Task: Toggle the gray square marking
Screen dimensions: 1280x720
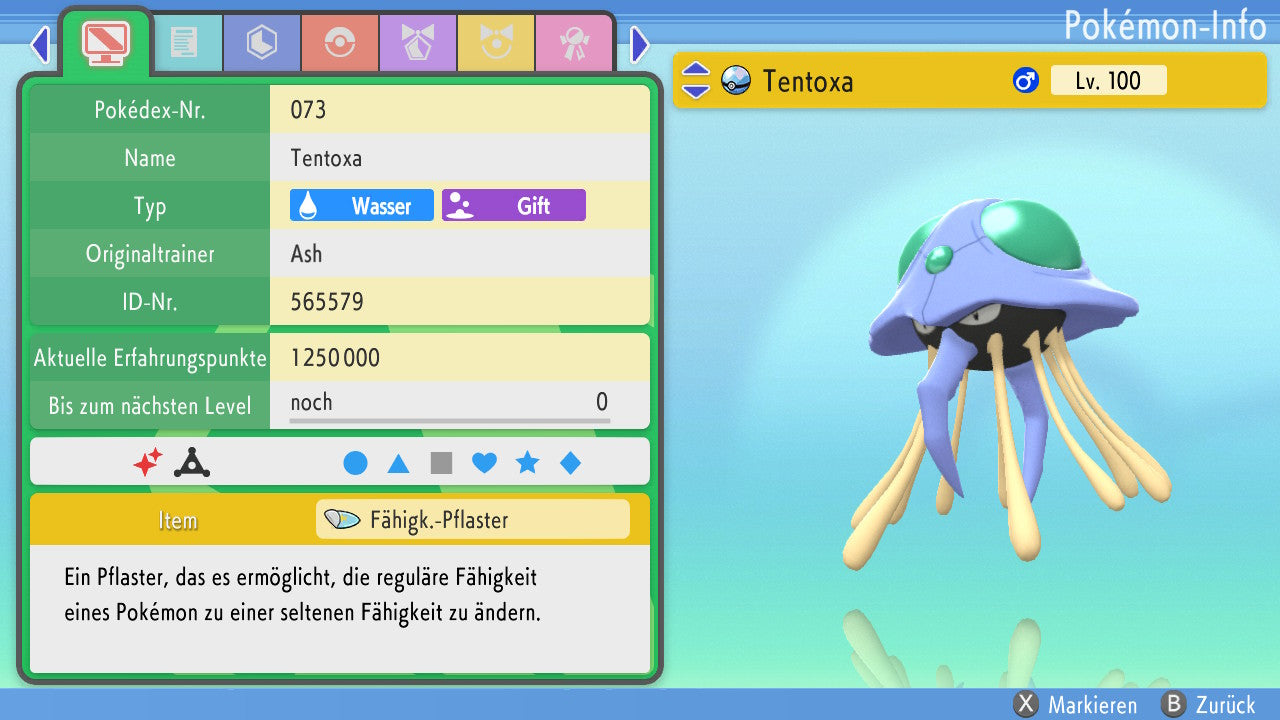Action: click(441, 463)
